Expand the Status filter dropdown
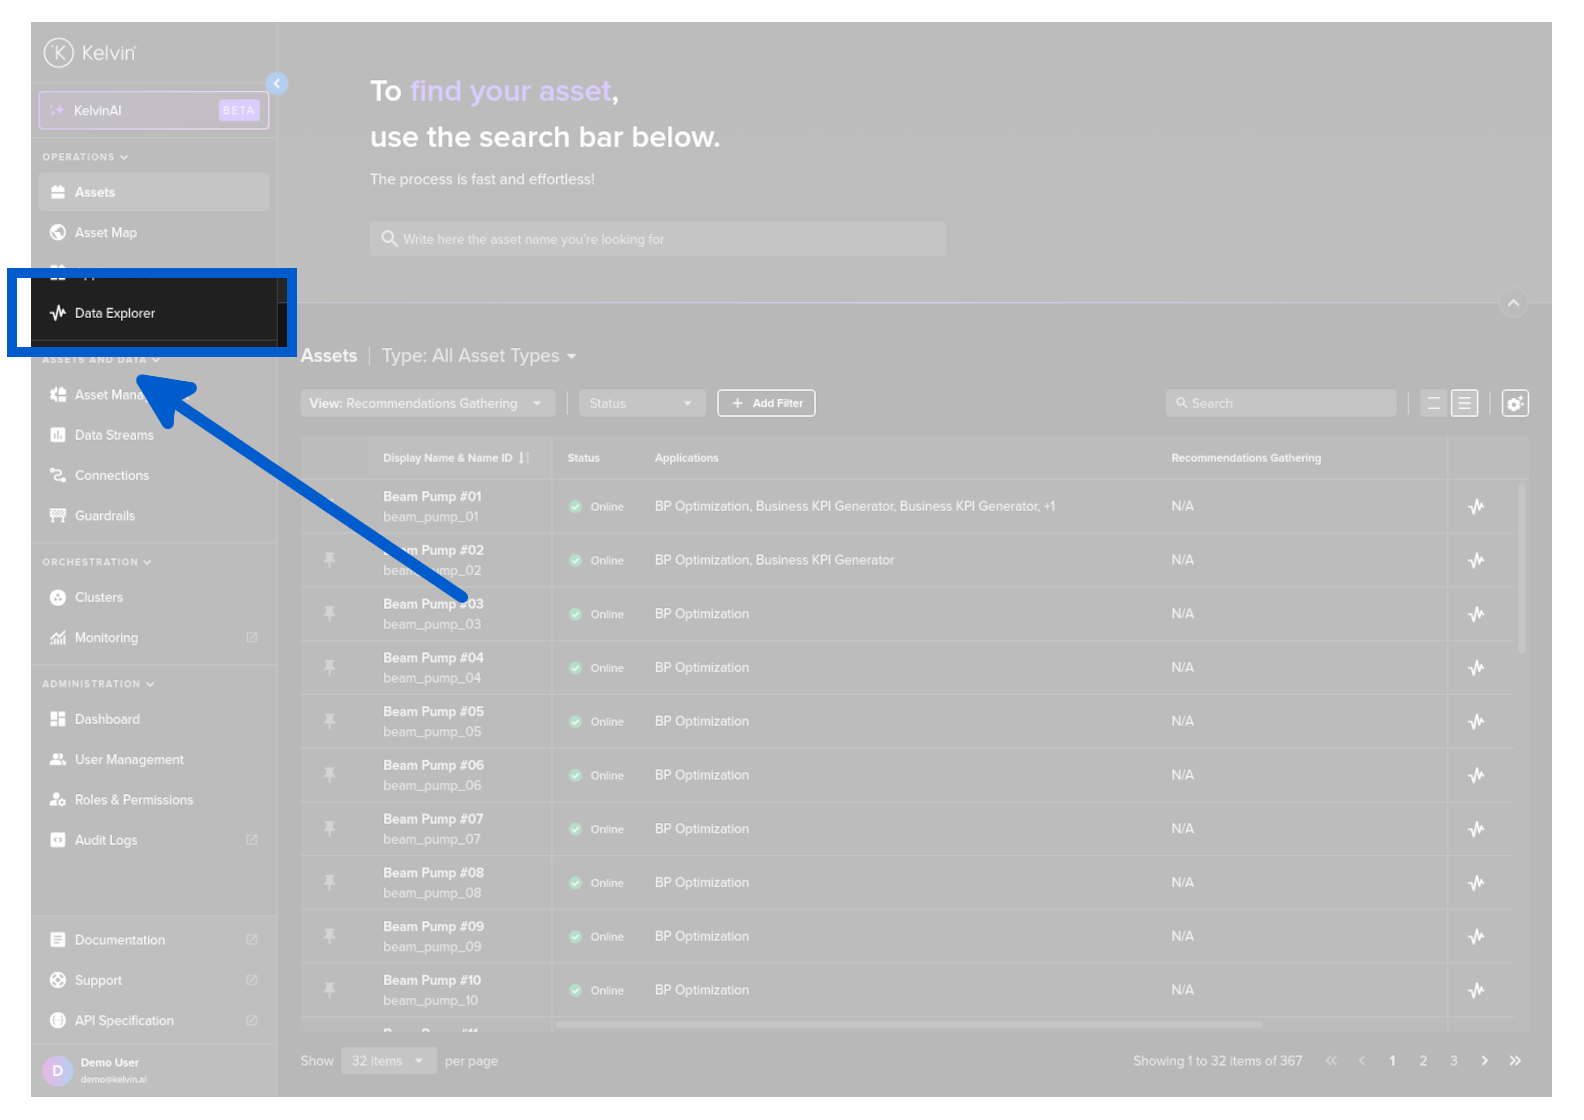 [x=641, y=404]
